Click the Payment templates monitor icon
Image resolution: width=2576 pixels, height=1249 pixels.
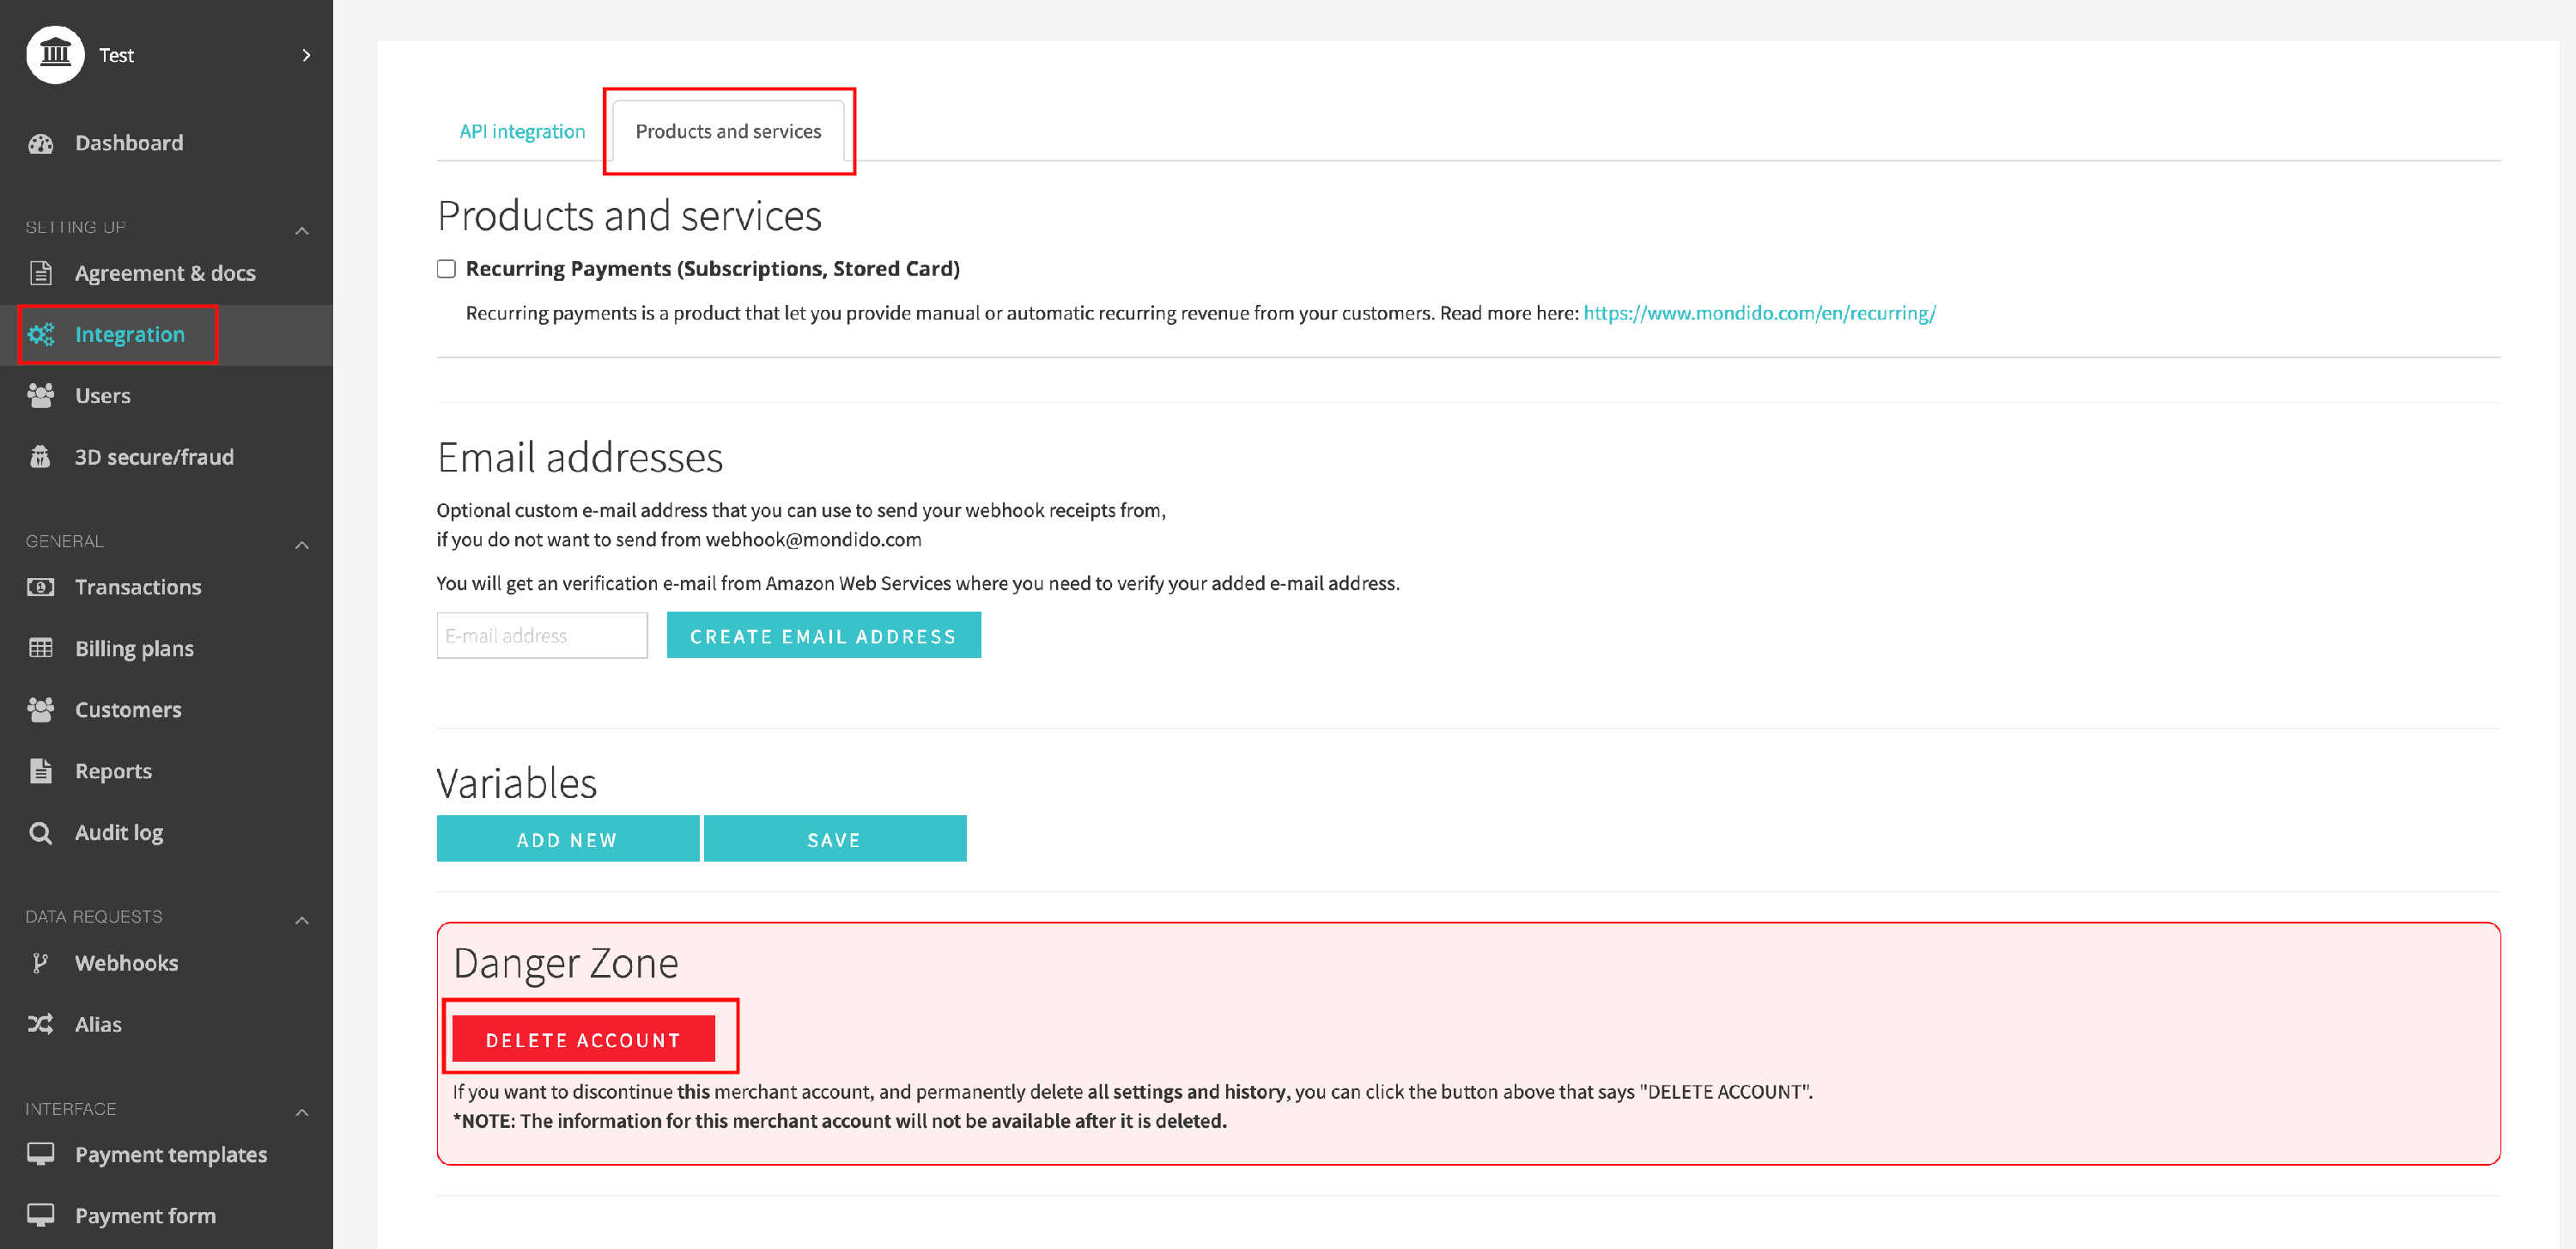(41, 1154)
